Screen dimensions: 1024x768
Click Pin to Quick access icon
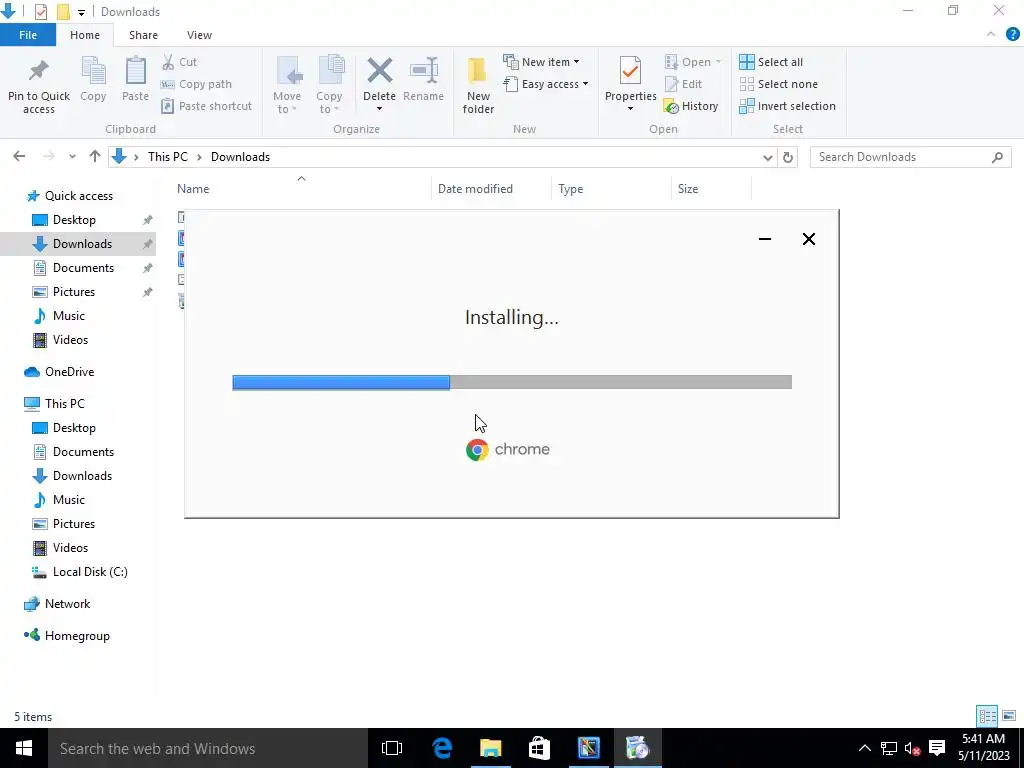coord(39,70)
